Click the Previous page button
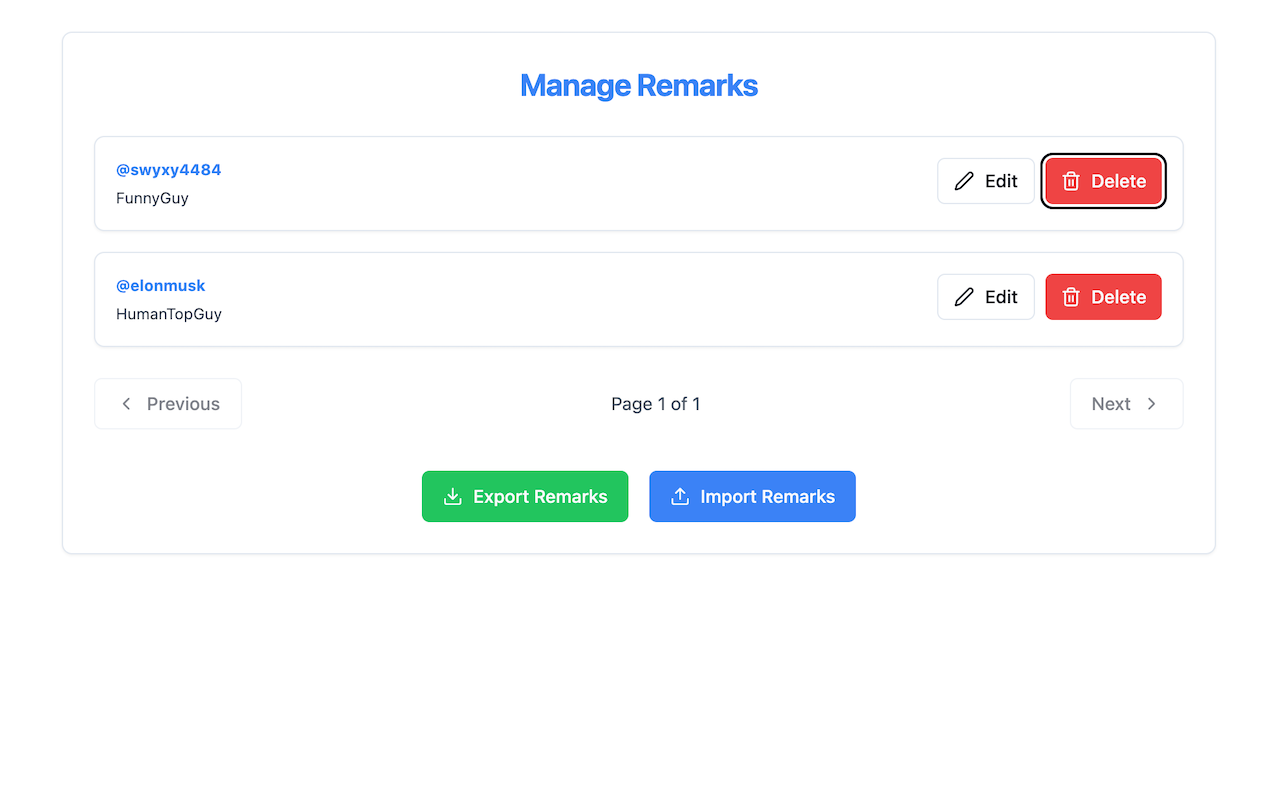 (168, 404)
